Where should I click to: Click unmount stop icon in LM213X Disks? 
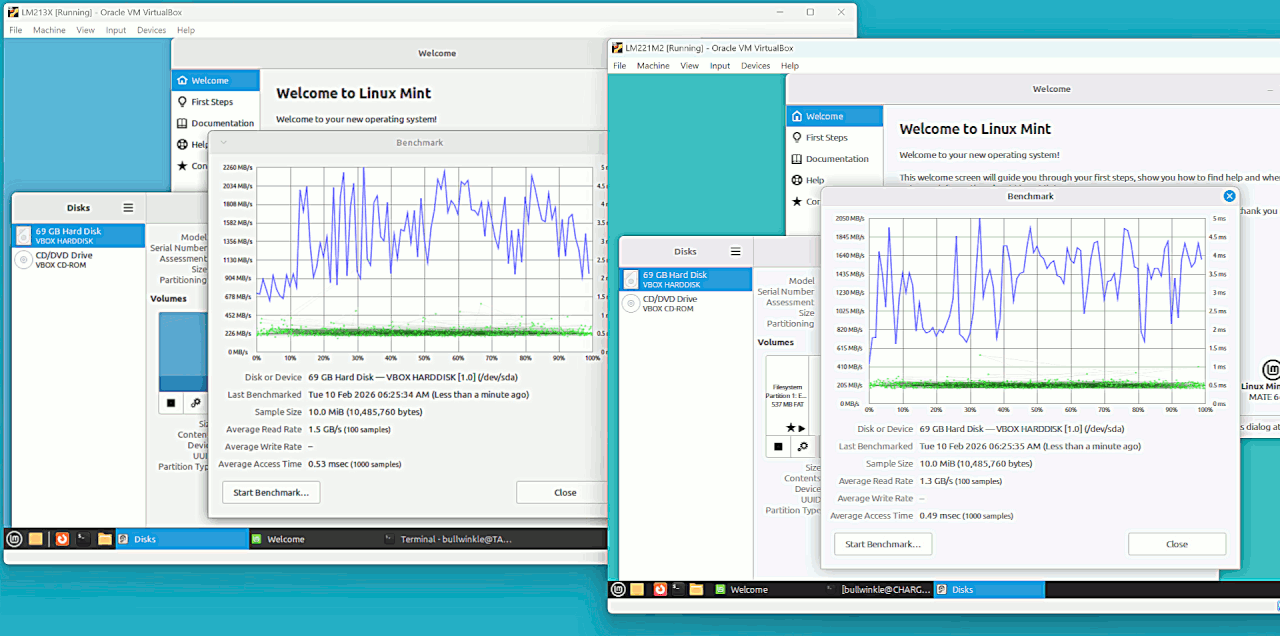171,402
